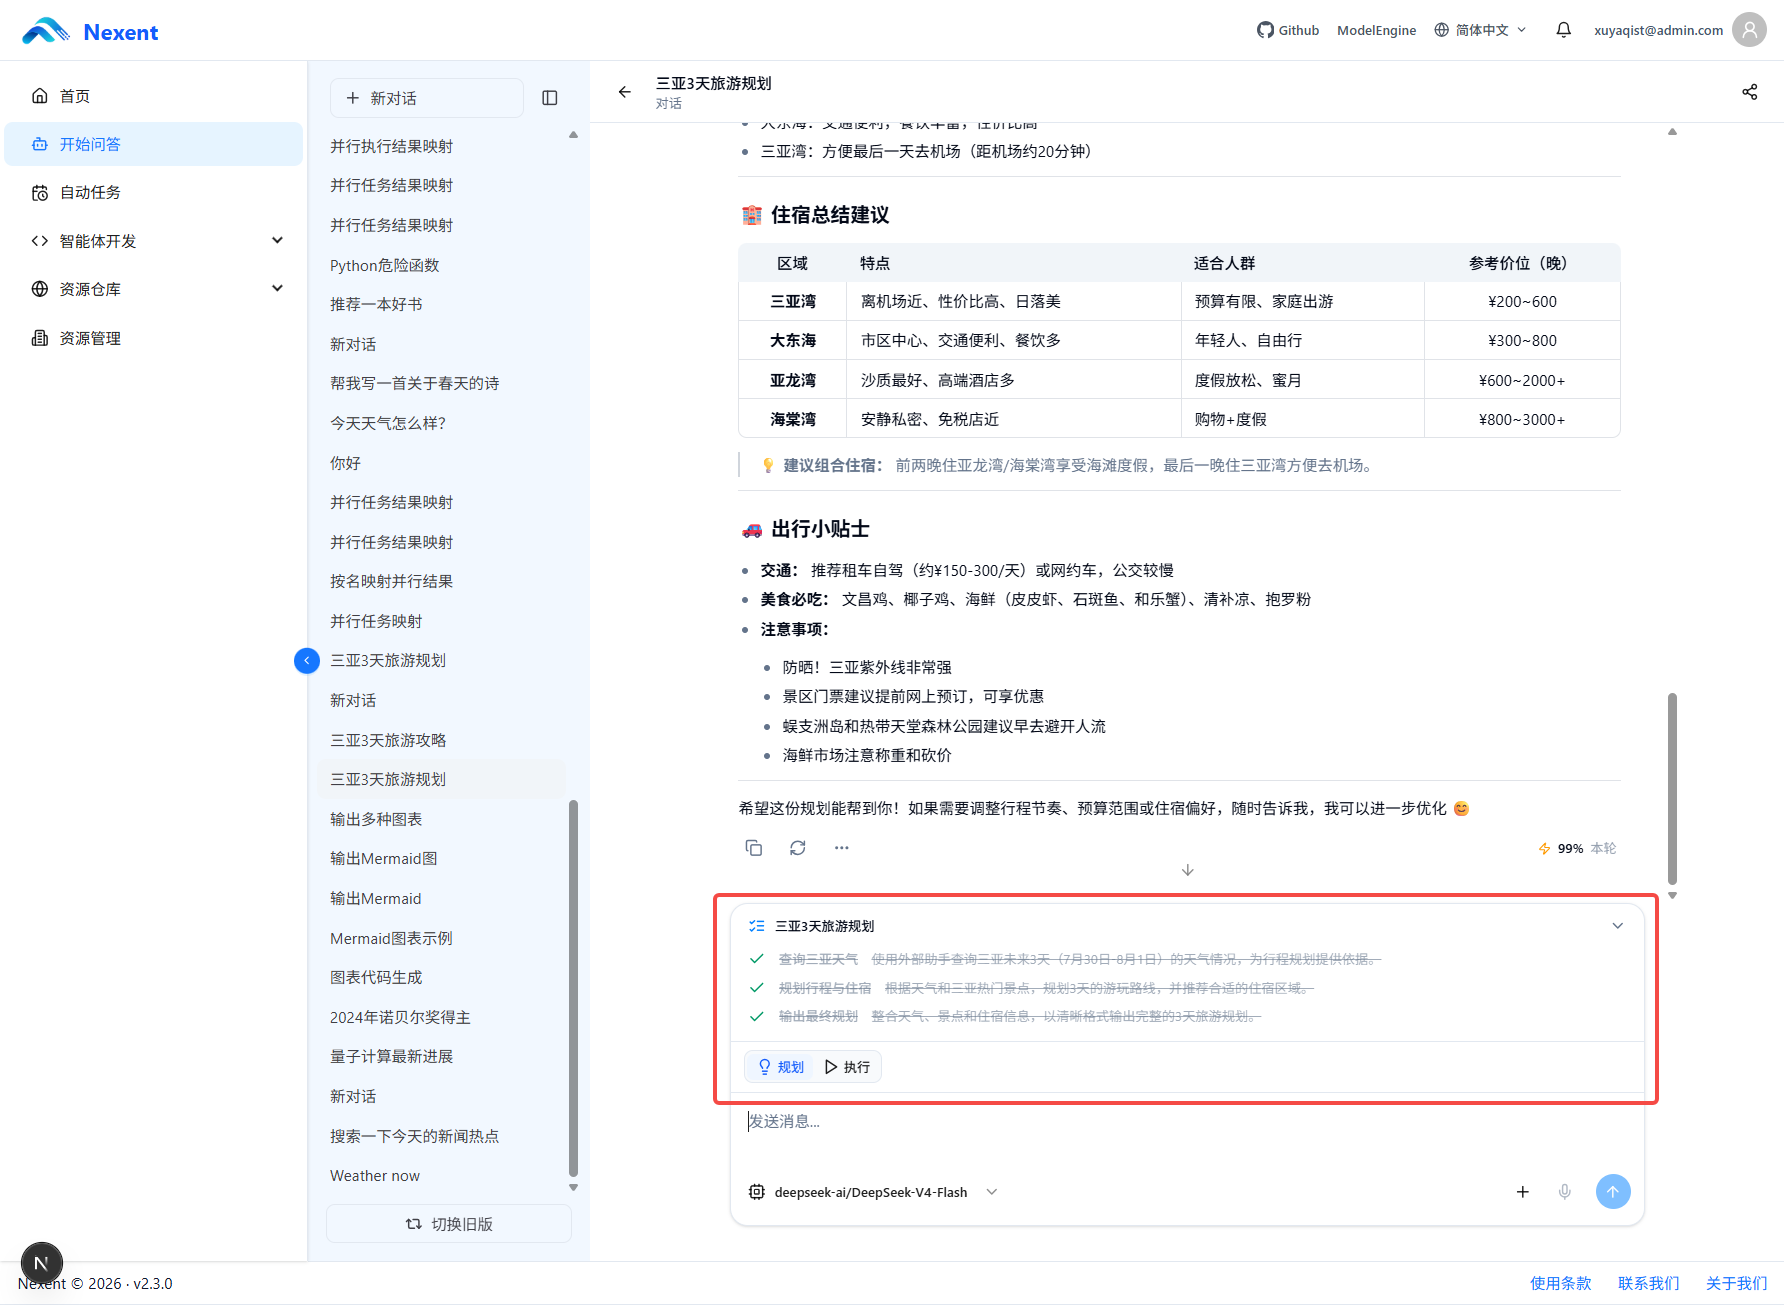This screenshot has width=1784, height=1305.
Task: Open the ModelEngine link
Action: [1376, 30]
